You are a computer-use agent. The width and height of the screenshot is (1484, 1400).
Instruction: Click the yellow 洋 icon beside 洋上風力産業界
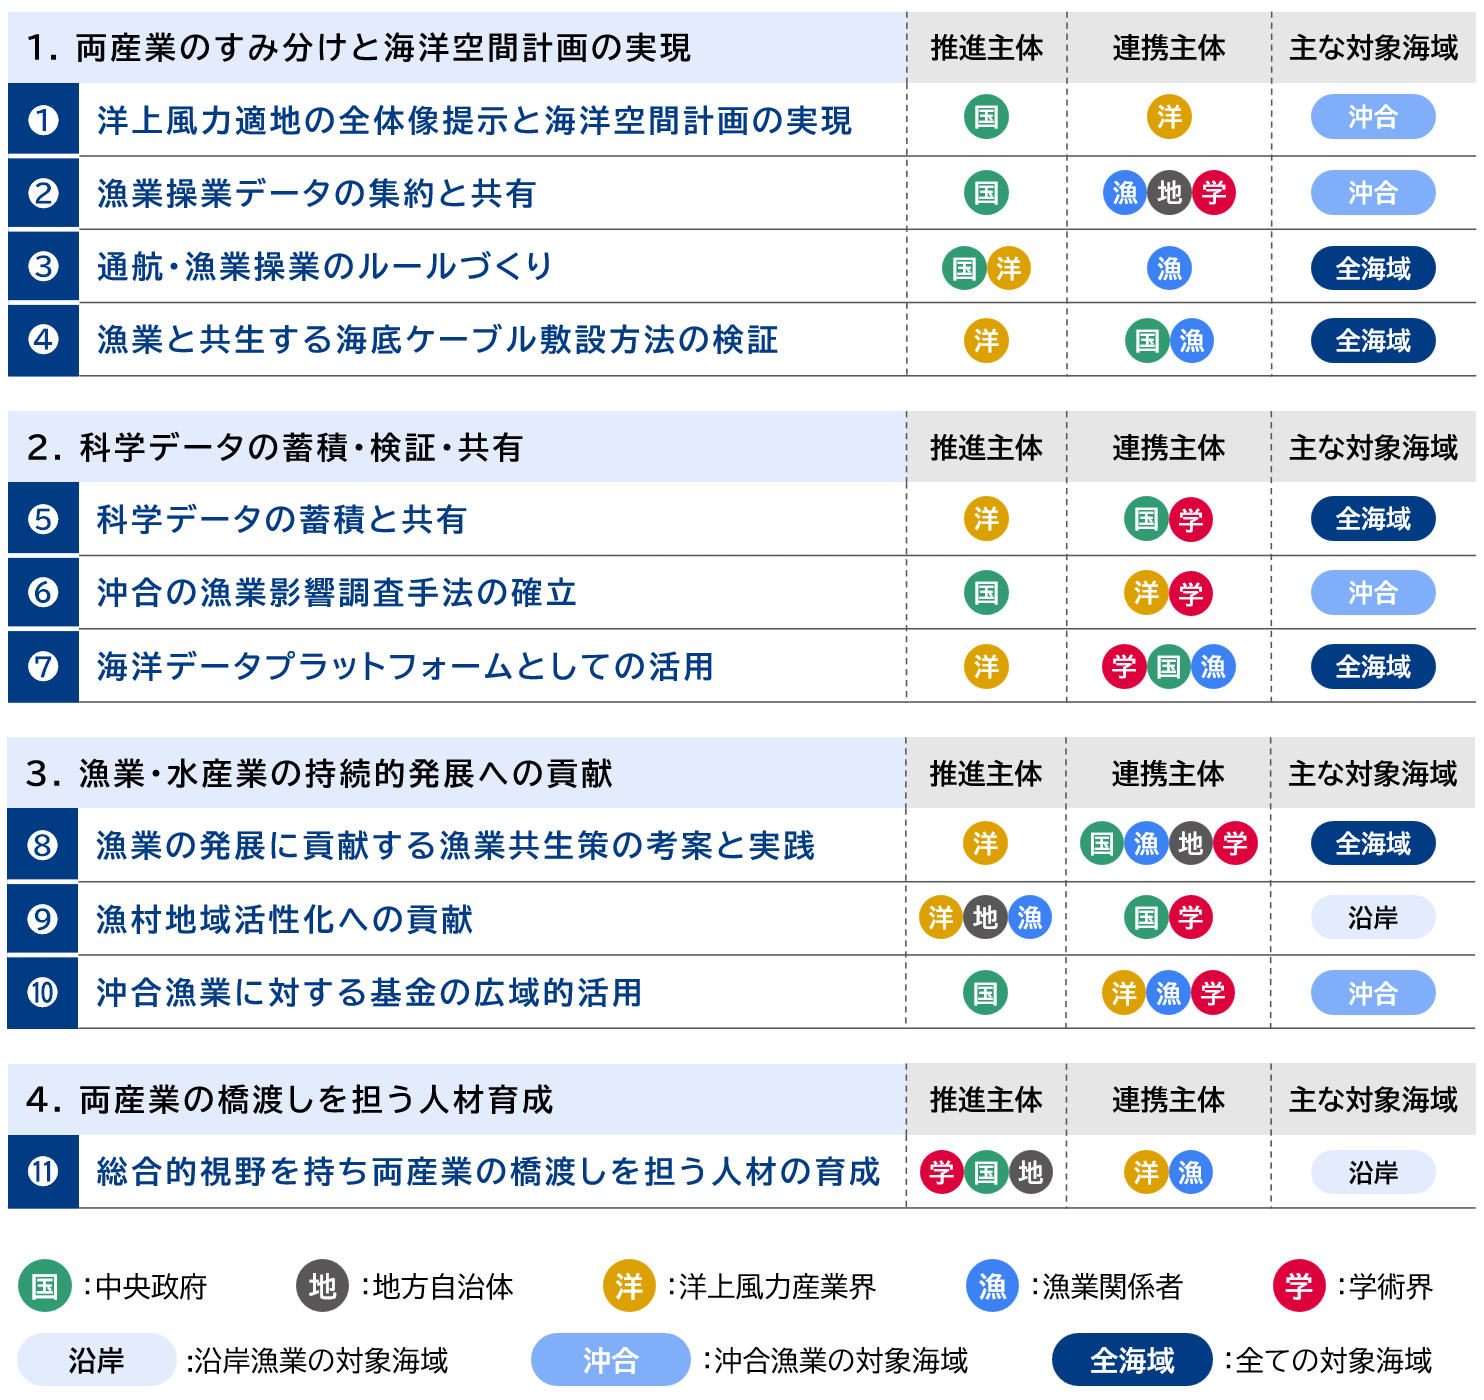tap(629, 1286)
